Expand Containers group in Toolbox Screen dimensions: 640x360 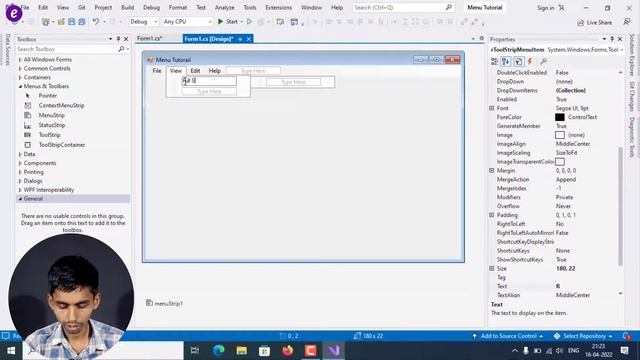(20, 78)
